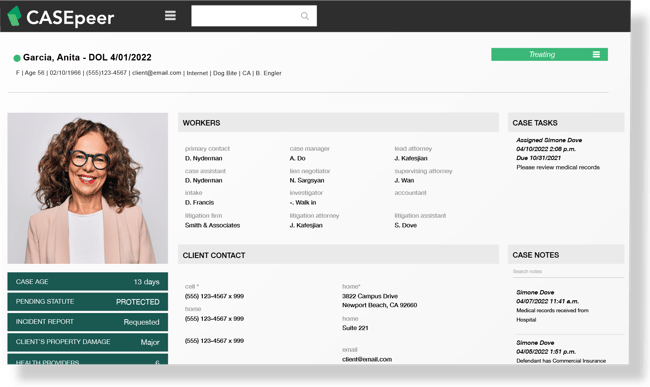Image resolution: width=650 pixels, height=387 pixels.
Task: Click the client@email.com in header details
Action: coord(157,73)
